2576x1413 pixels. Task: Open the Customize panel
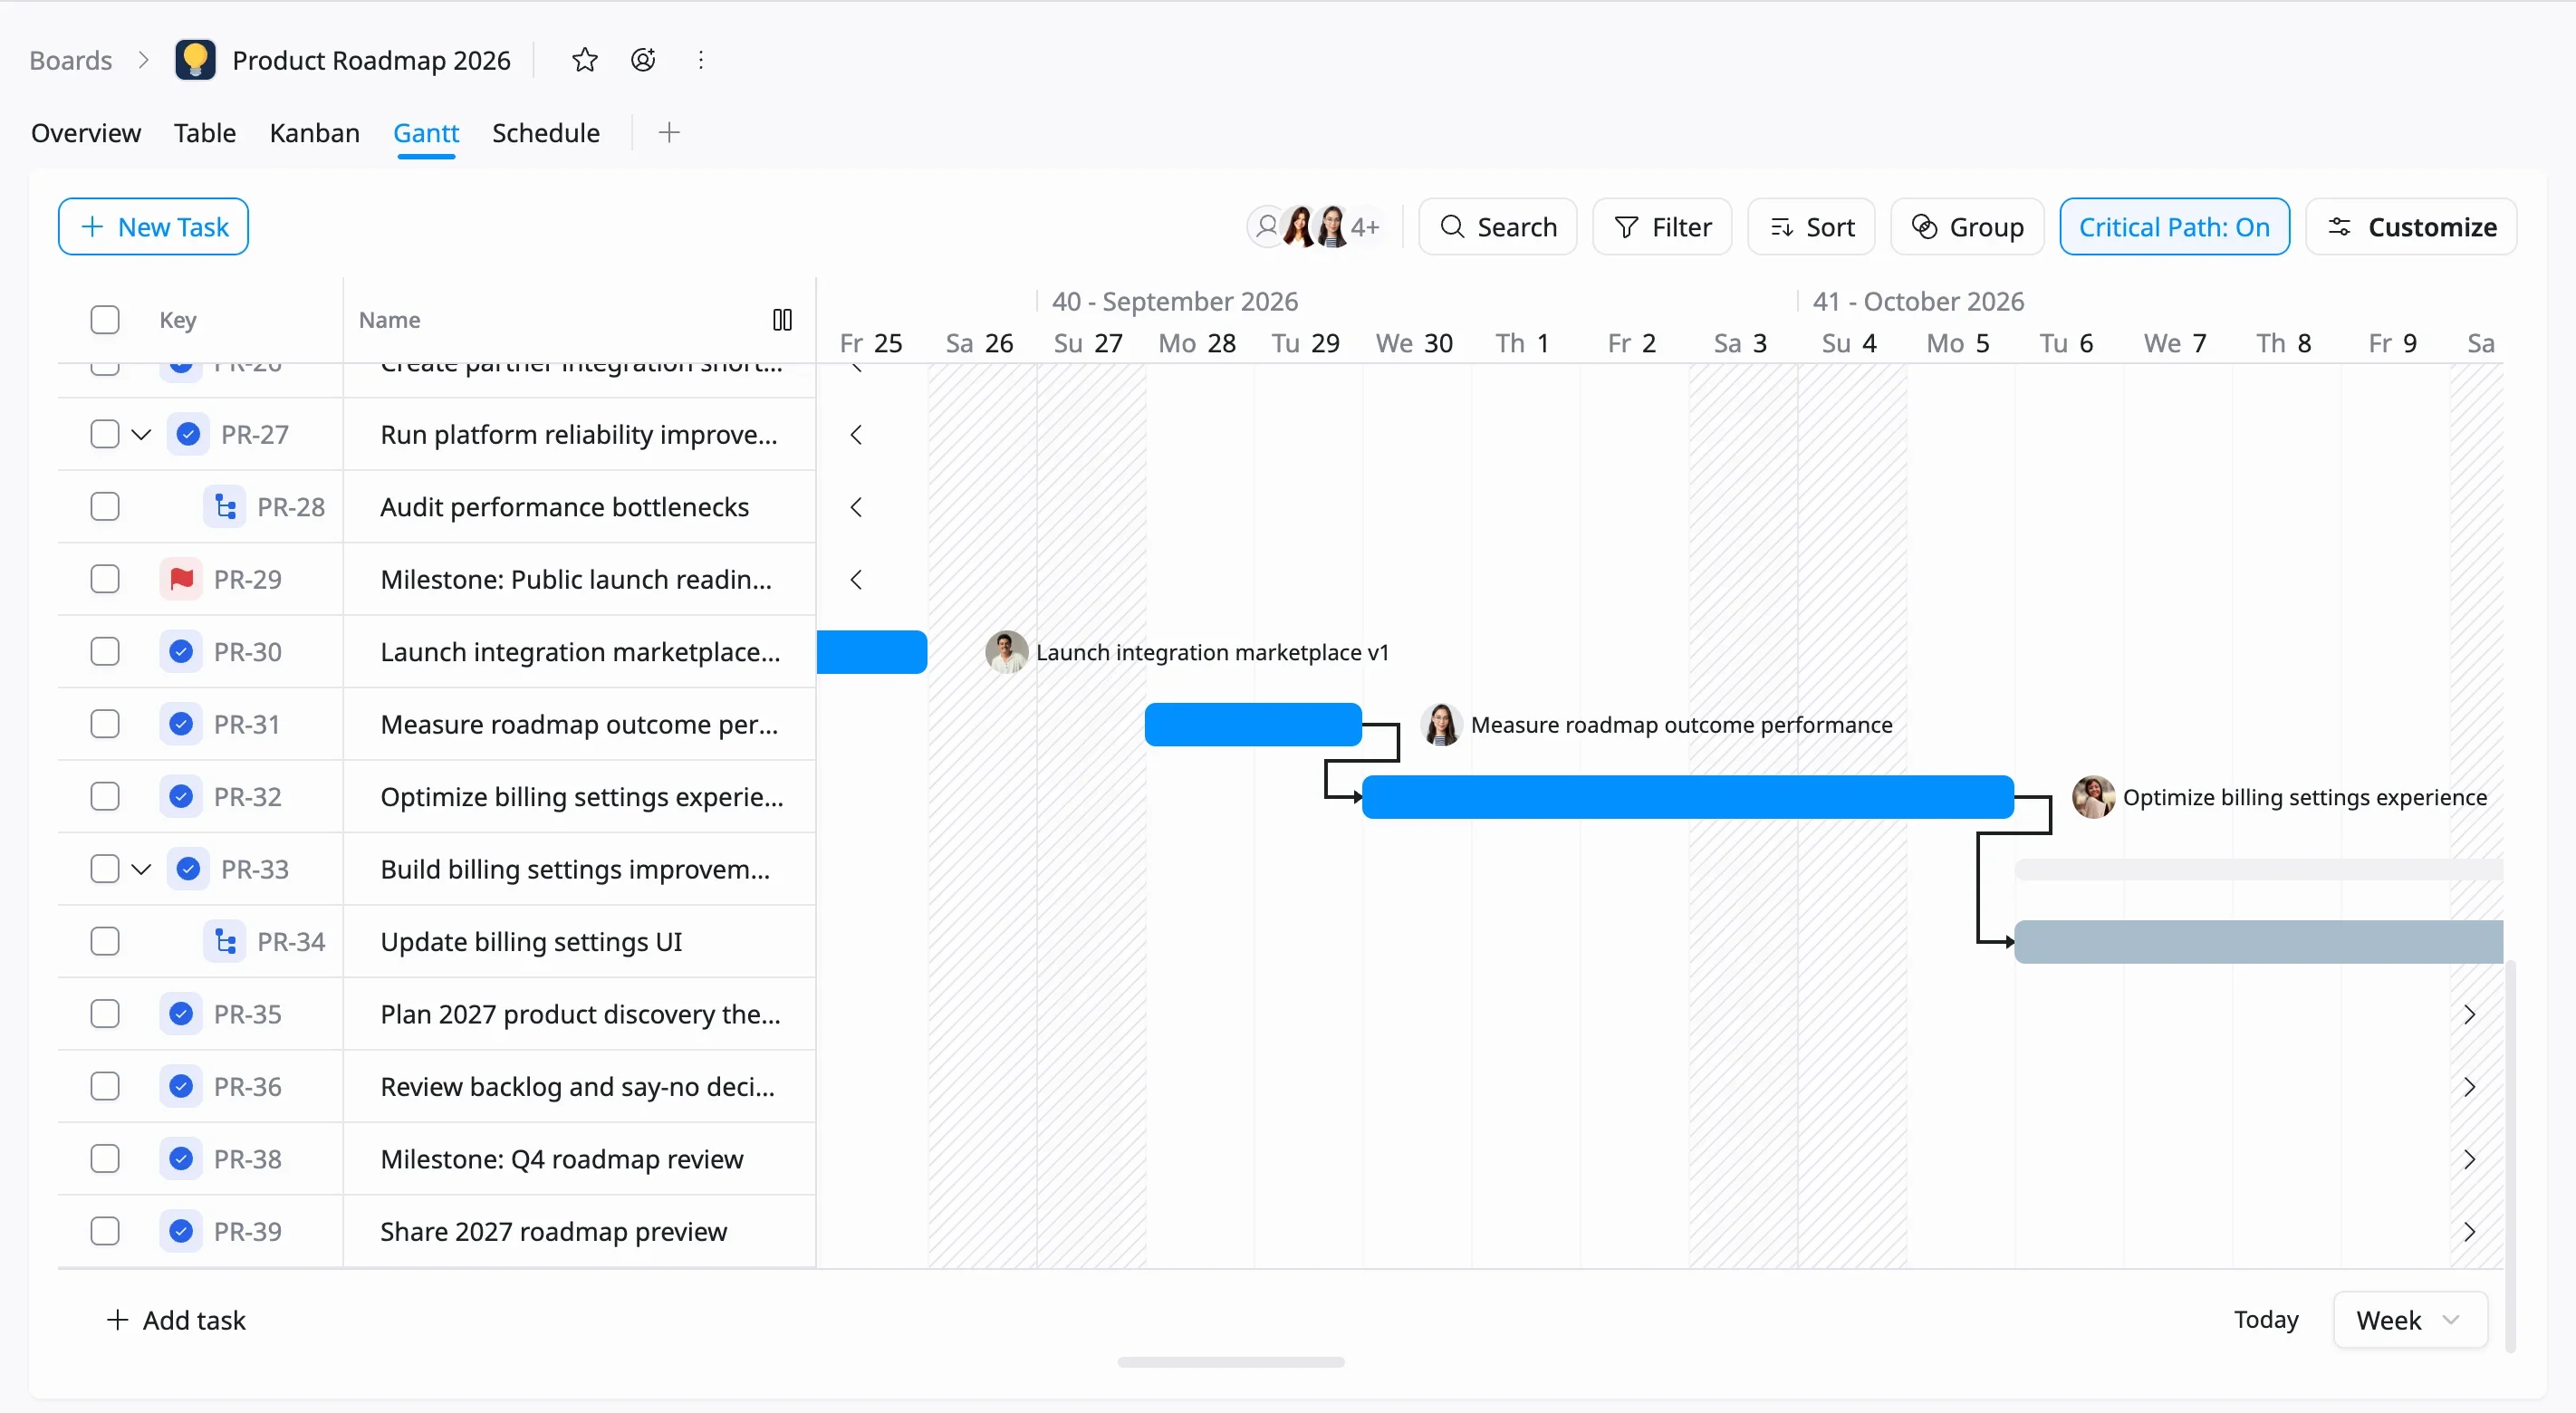coord(2411,227)
